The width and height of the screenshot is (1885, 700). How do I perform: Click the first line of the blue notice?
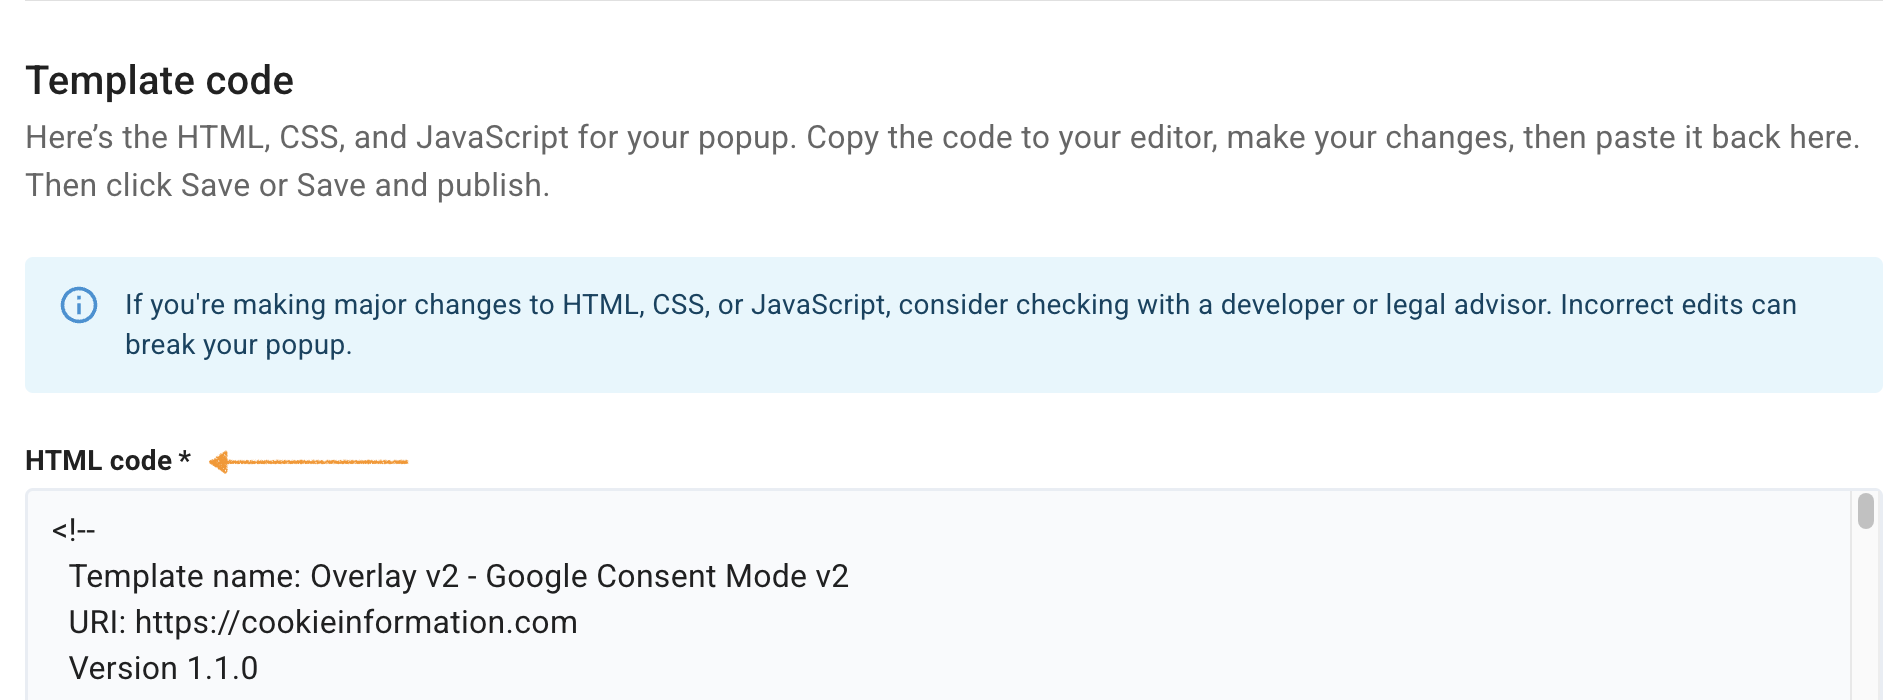[960, 305]
